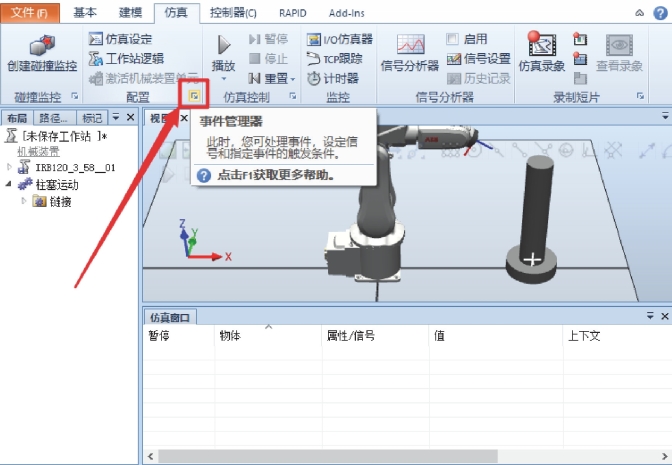Click 点击F1获取更多帮助 in the tooltip
The image size is (672, 465).
[x=276, y=175]
